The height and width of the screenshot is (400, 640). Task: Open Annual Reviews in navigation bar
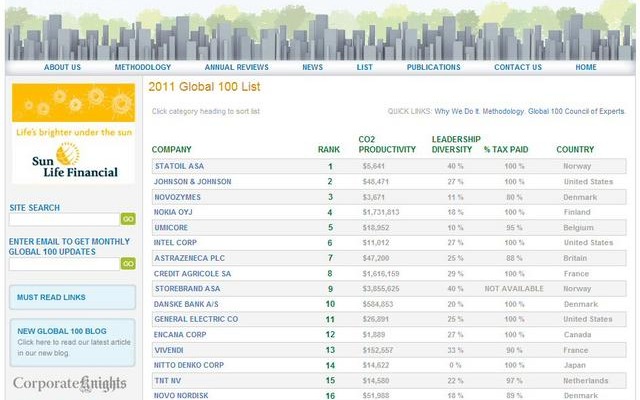coord(236,67)
